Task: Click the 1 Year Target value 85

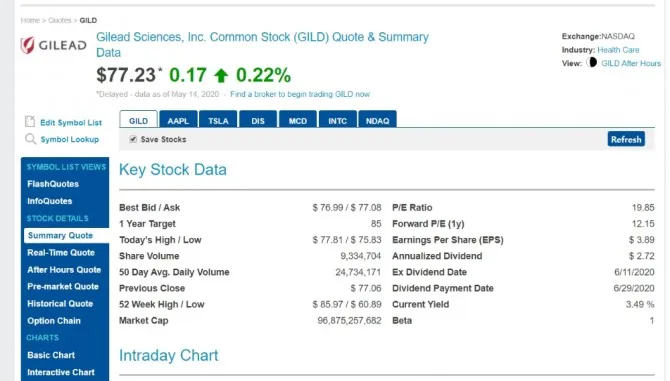Action: [376, 224]
